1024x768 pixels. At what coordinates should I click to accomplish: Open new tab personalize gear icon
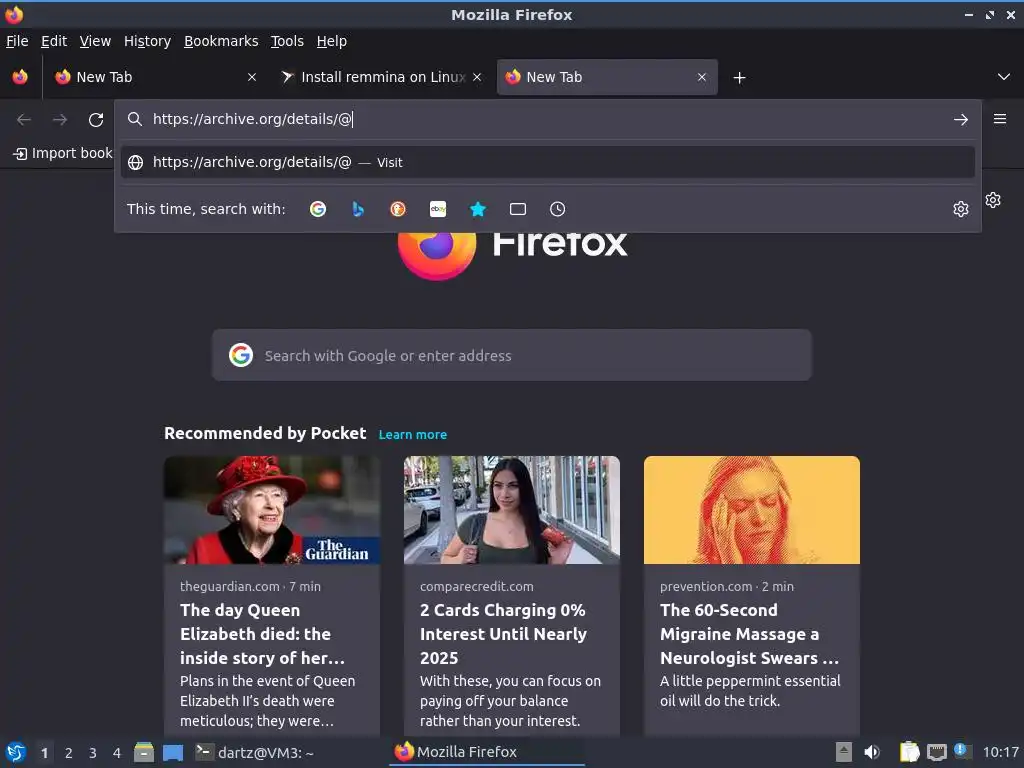(x=993, y=200)
